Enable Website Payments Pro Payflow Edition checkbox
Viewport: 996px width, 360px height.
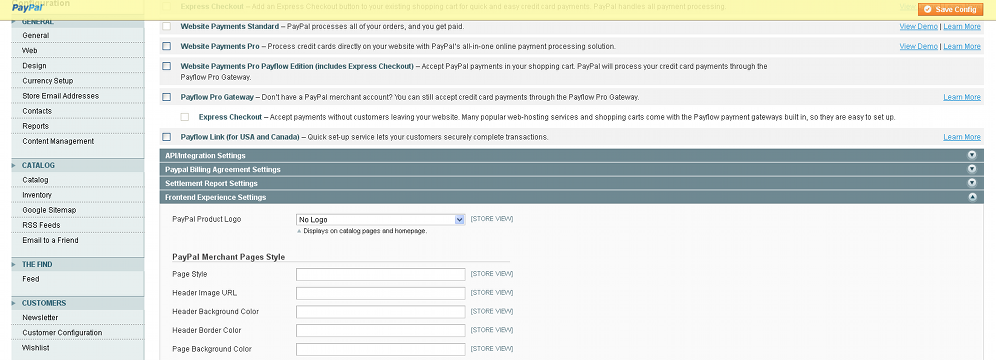[166, 66]
